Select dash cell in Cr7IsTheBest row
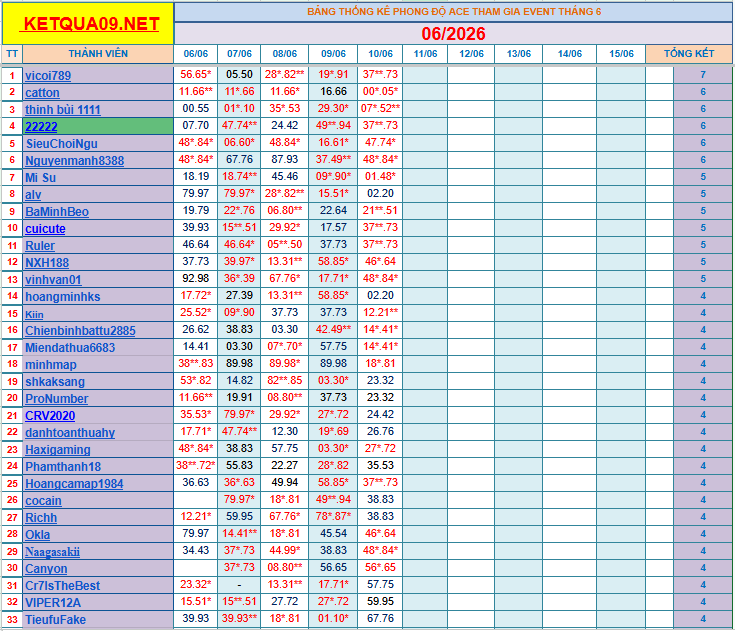Image resolution: width=735 pixels, height=631 pixels. [x=239, y=585]
